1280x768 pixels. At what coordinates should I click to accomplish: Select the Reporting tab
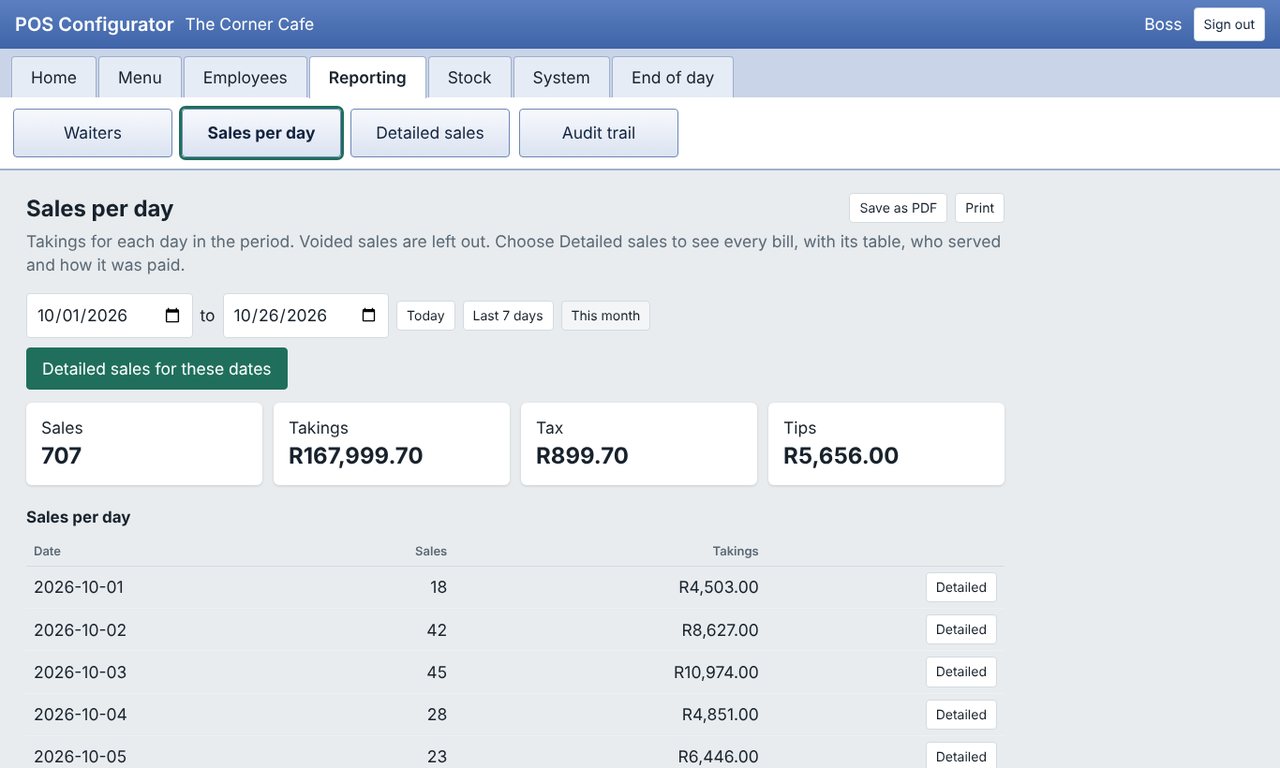[367, 78]
